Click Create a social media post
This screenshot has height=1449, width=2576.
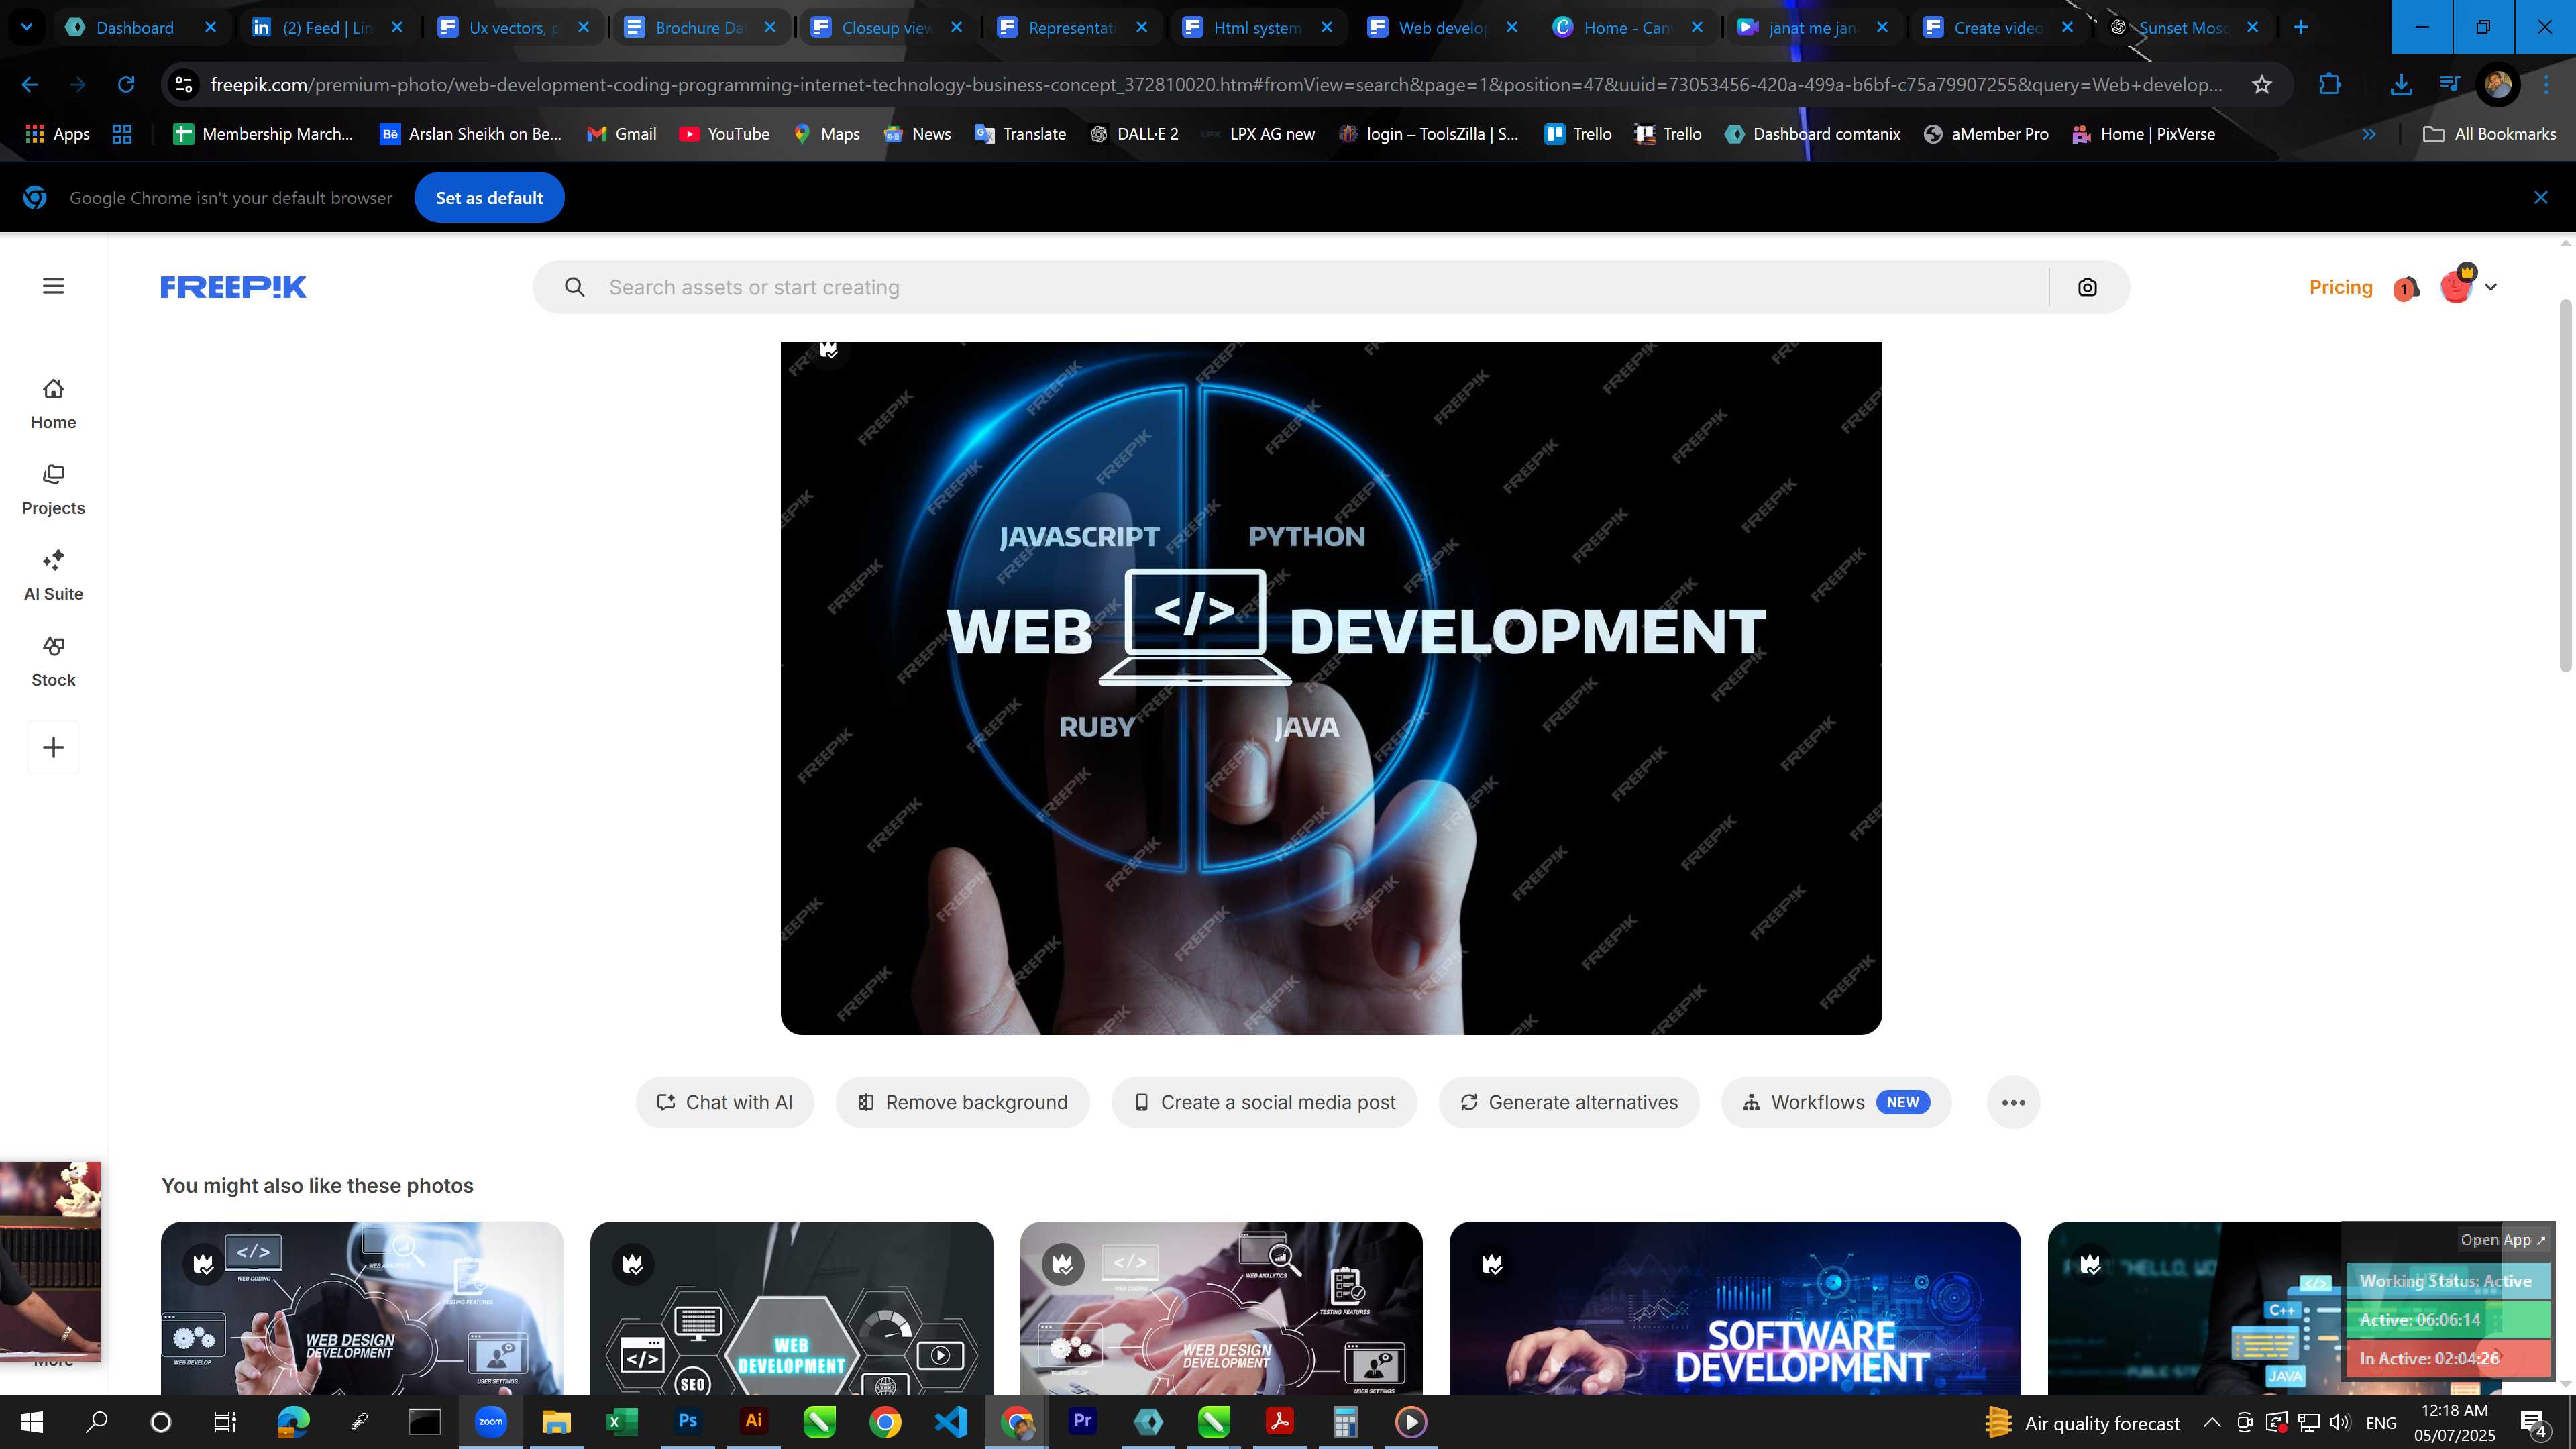point(1264,1102)
